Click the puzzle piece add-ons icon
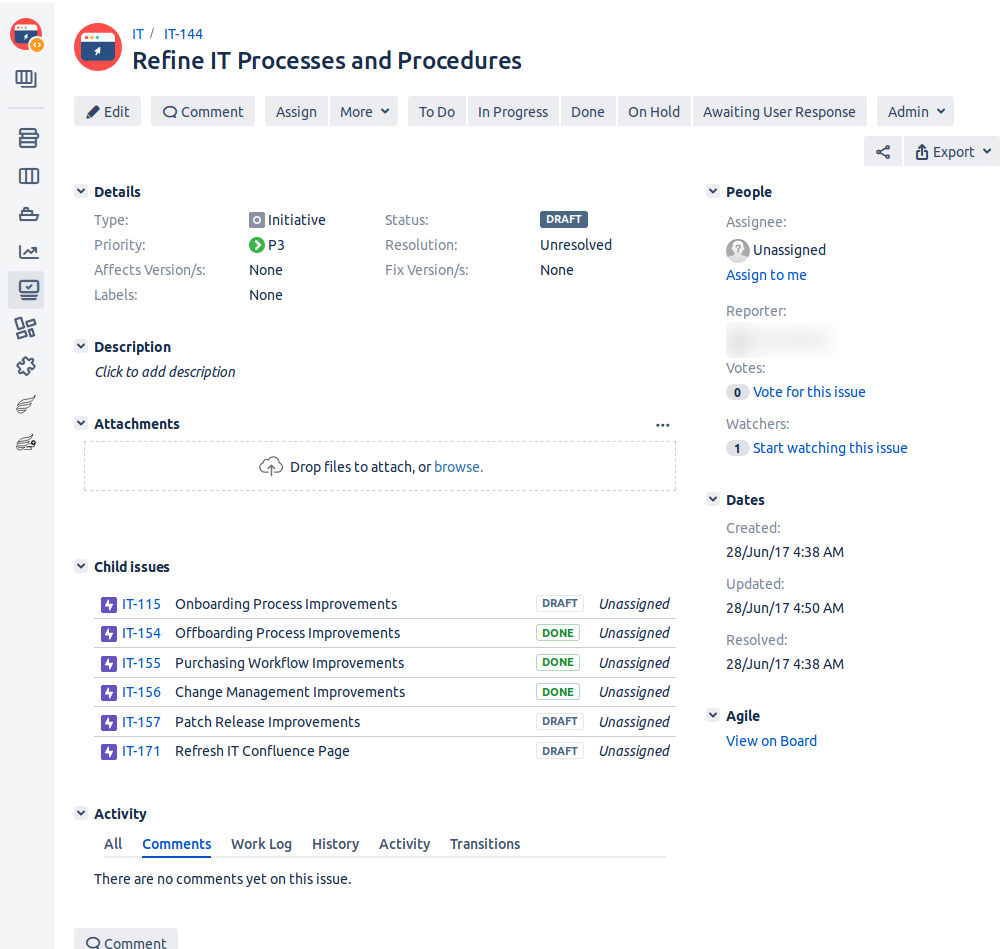This screenshot has width=1006, height=949. [27, 366]
